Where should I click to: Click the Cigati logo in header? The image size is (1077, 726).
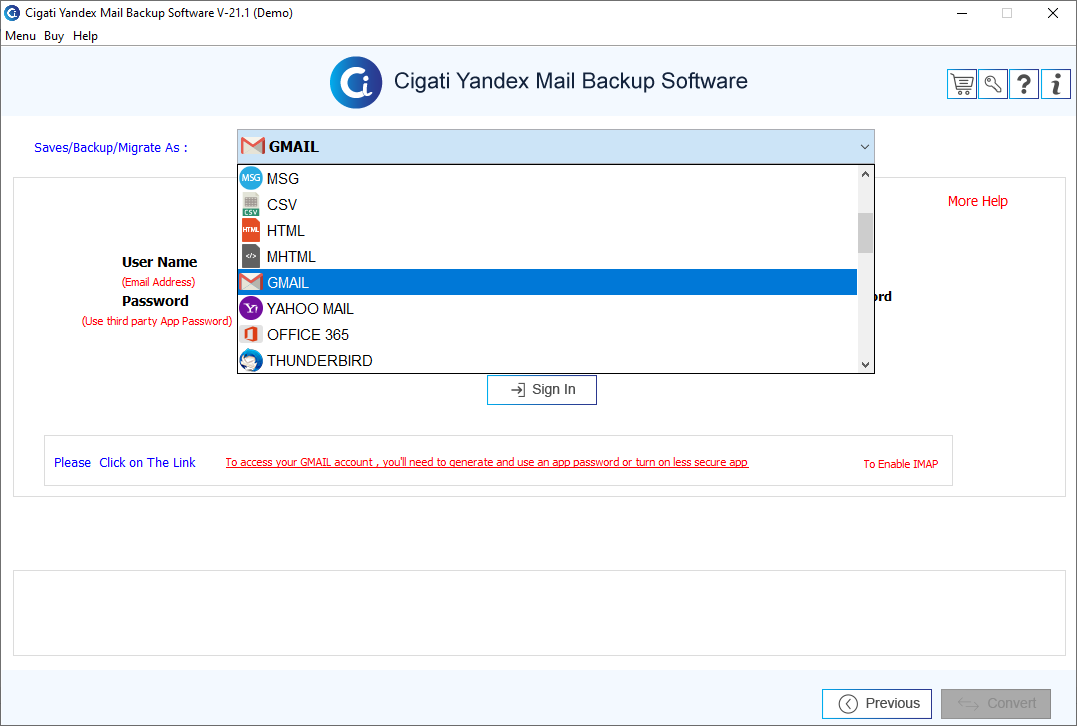pos(356,82)
